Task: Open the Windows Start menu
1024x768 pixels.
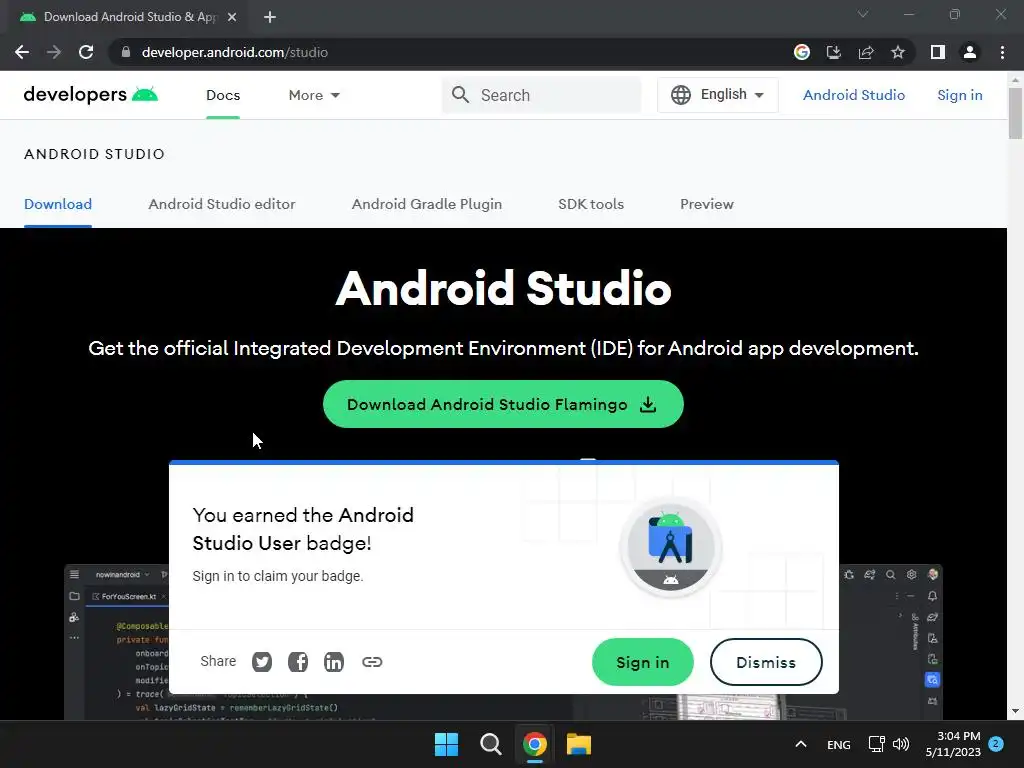Action: coord(447,744)
